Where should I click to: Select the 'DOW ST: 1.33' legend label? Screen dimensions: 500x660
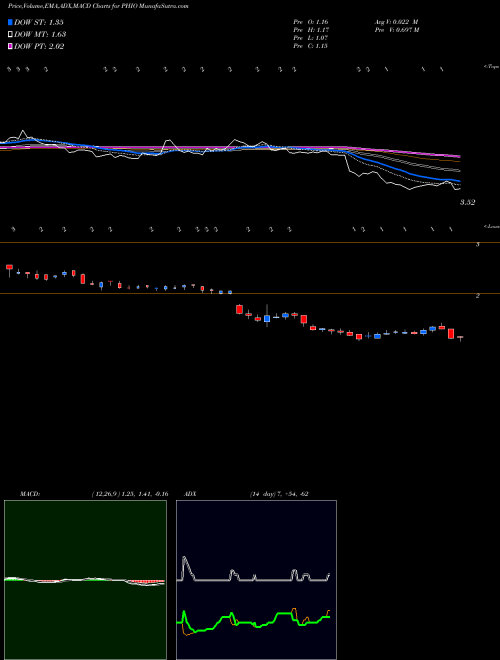point(38,22)
